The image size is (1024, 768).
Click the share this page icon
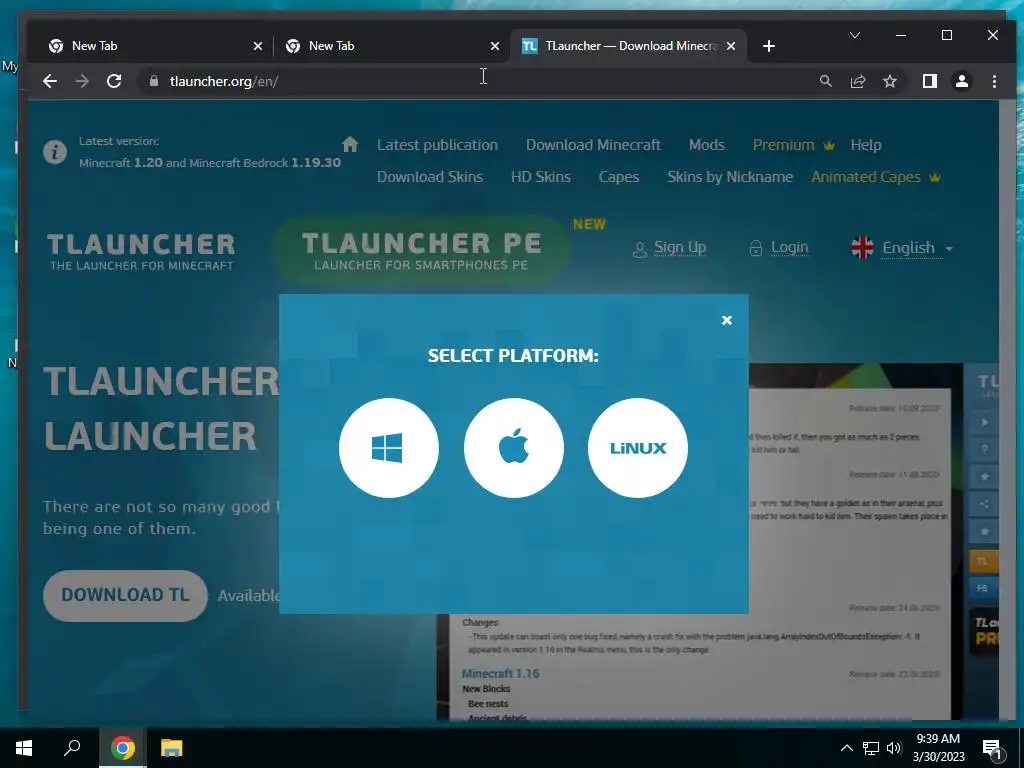click(857, 81)
